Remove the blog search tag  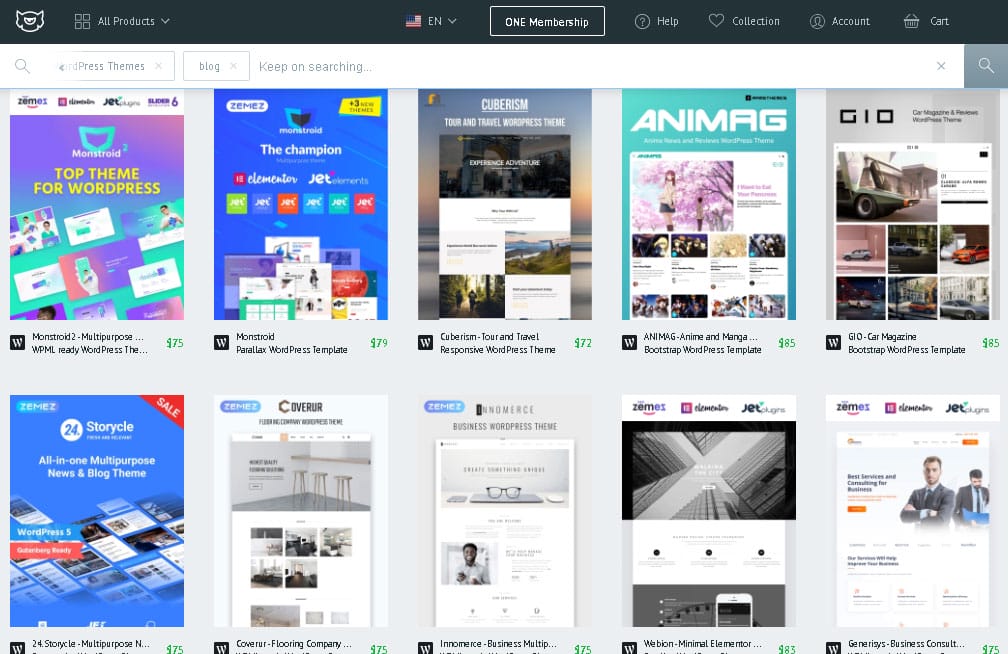[233, 66]
